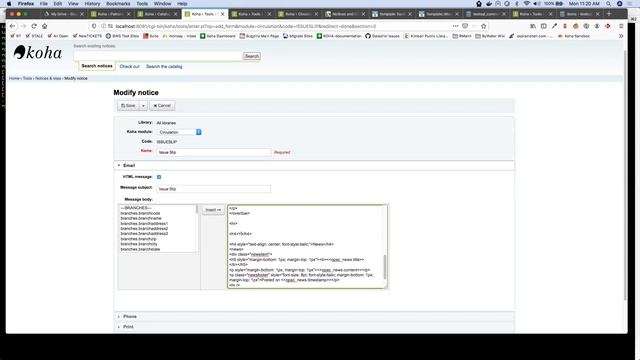Go to Notices & slips breadcrumb link
The width and height of the screenshot is (640, 360).
(48, 78)
